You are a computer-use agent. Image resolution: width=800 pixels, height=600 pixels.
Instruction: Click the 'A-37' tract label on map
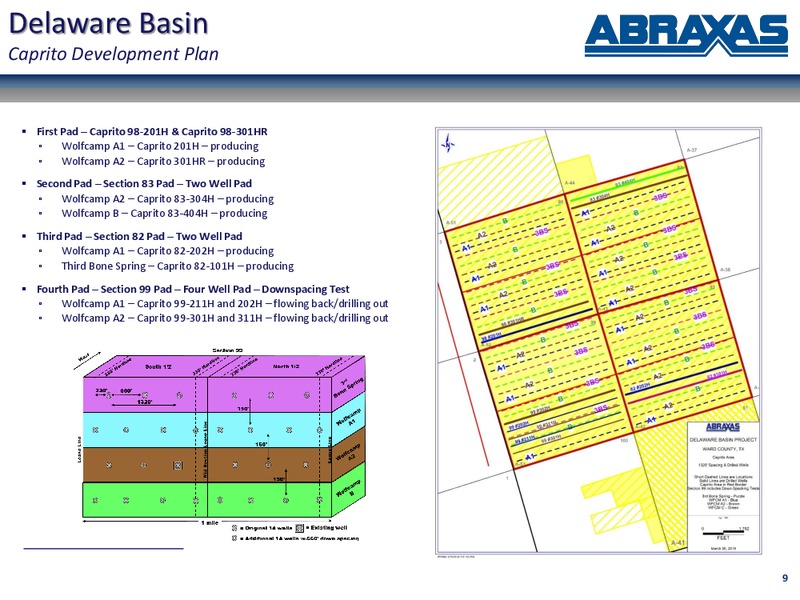pyautogui.click(x=692, y=151)
